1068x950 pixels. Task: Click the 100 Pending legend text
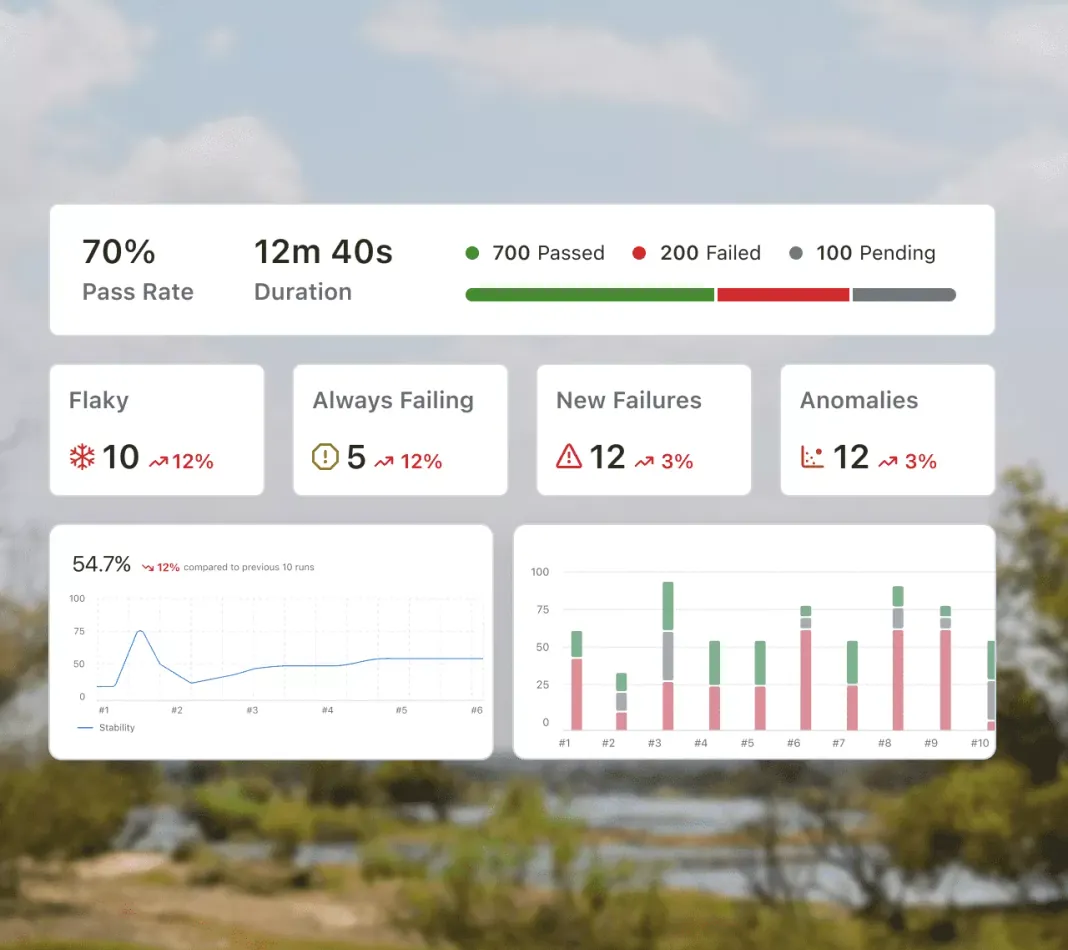(x=876, y=253)
